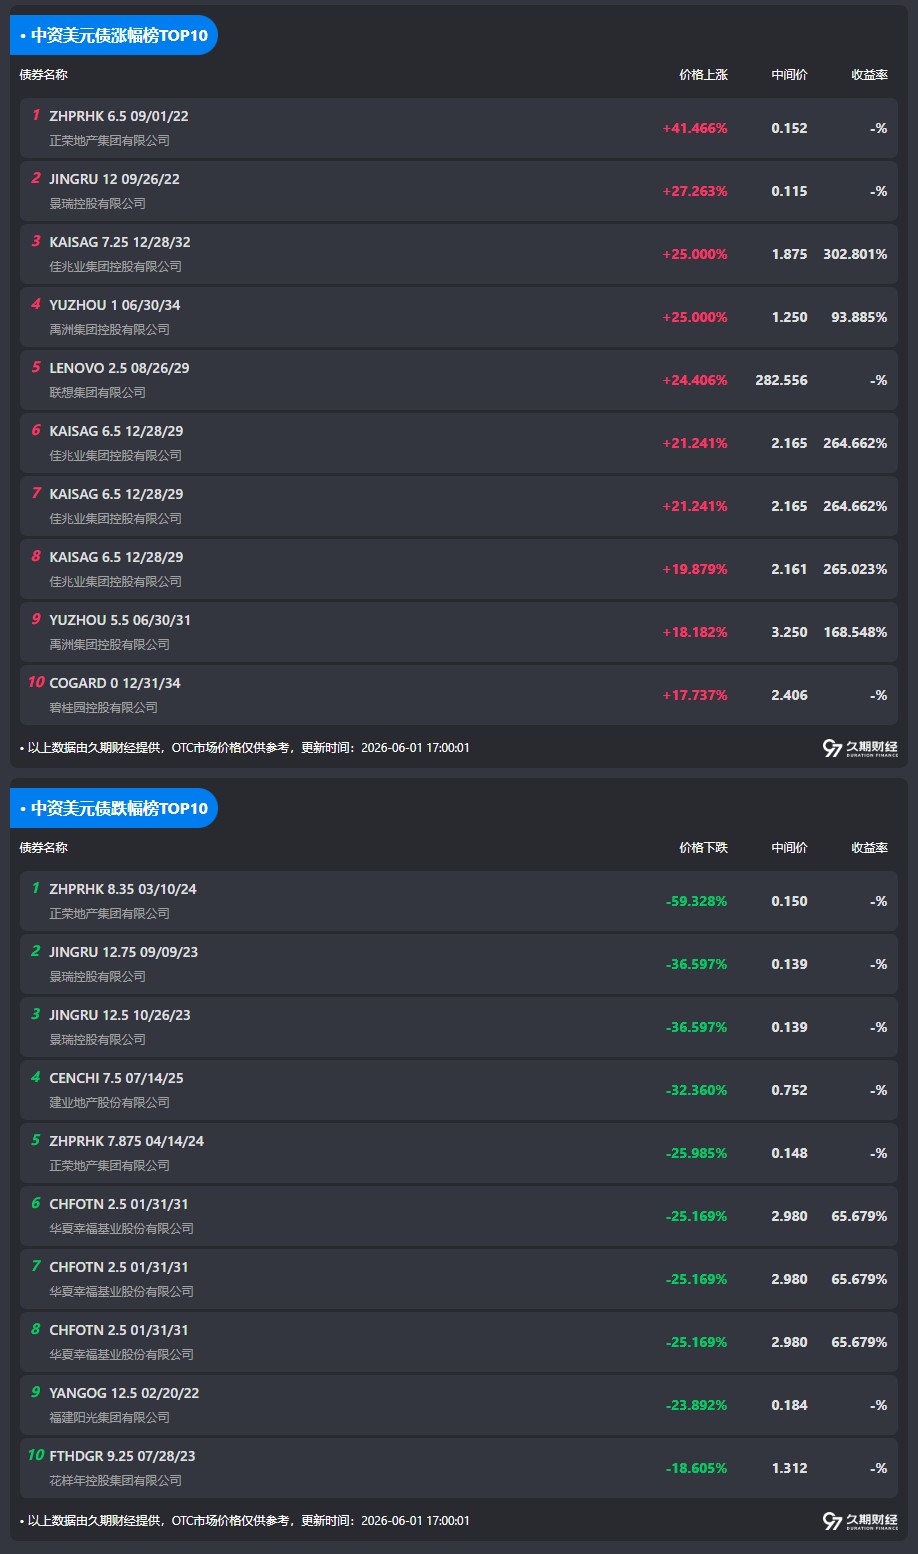Click 债券名称 header in the 涨幅榜 table
The width and height of the screenshot is (918, 1554).
(44, 75)
